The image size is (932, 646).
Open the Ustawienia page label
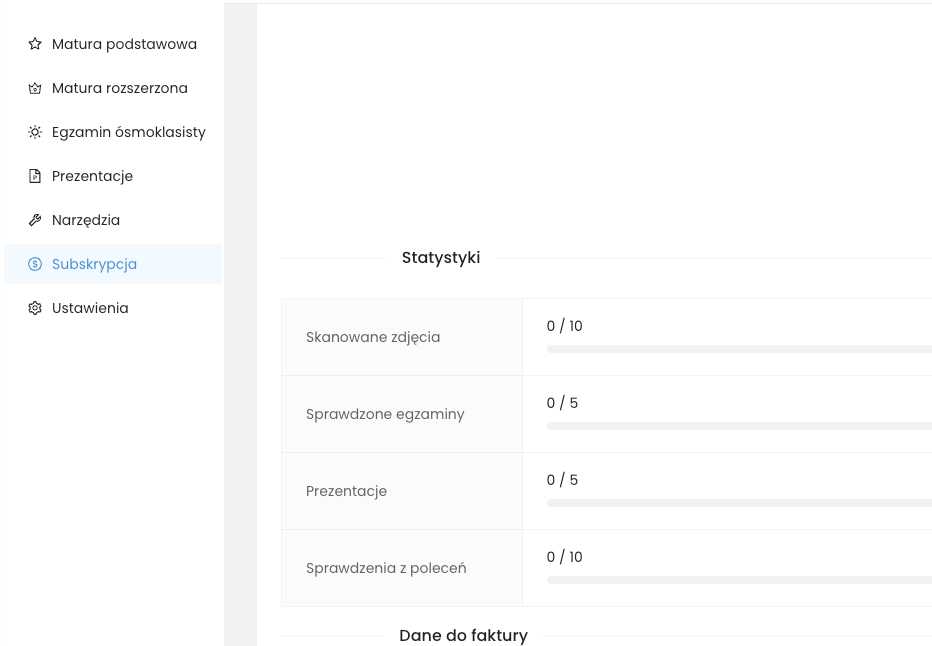point(90,308)
